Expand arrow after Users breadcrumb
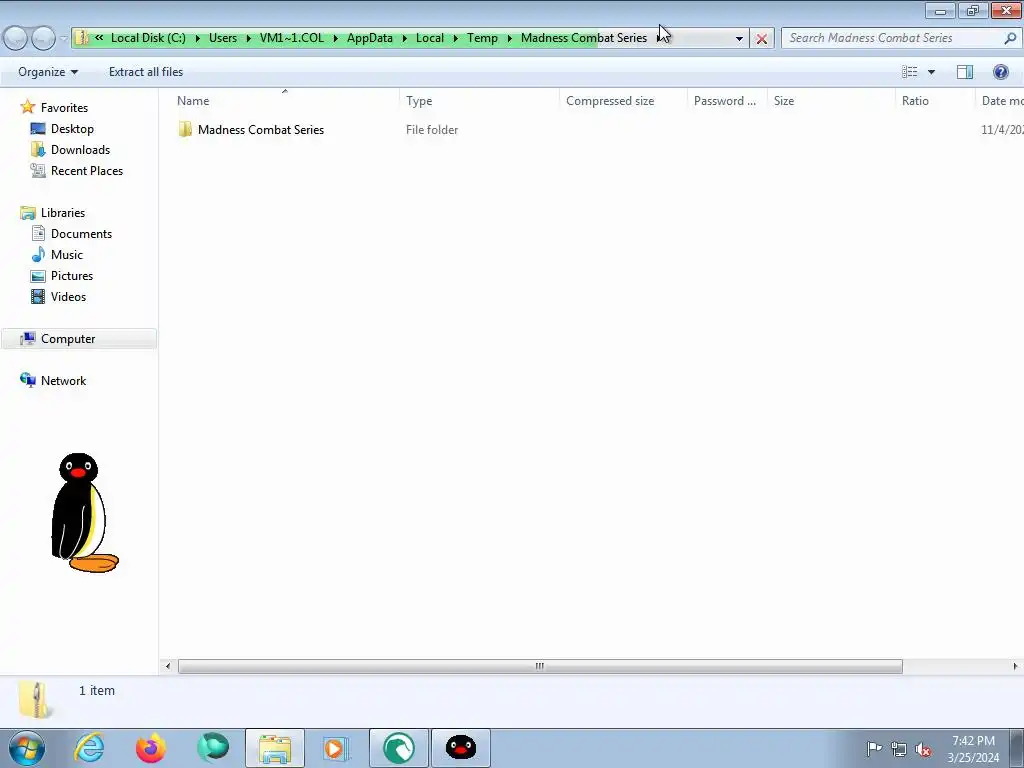Viewport: 1024px width, 768px height. (248, 38)
